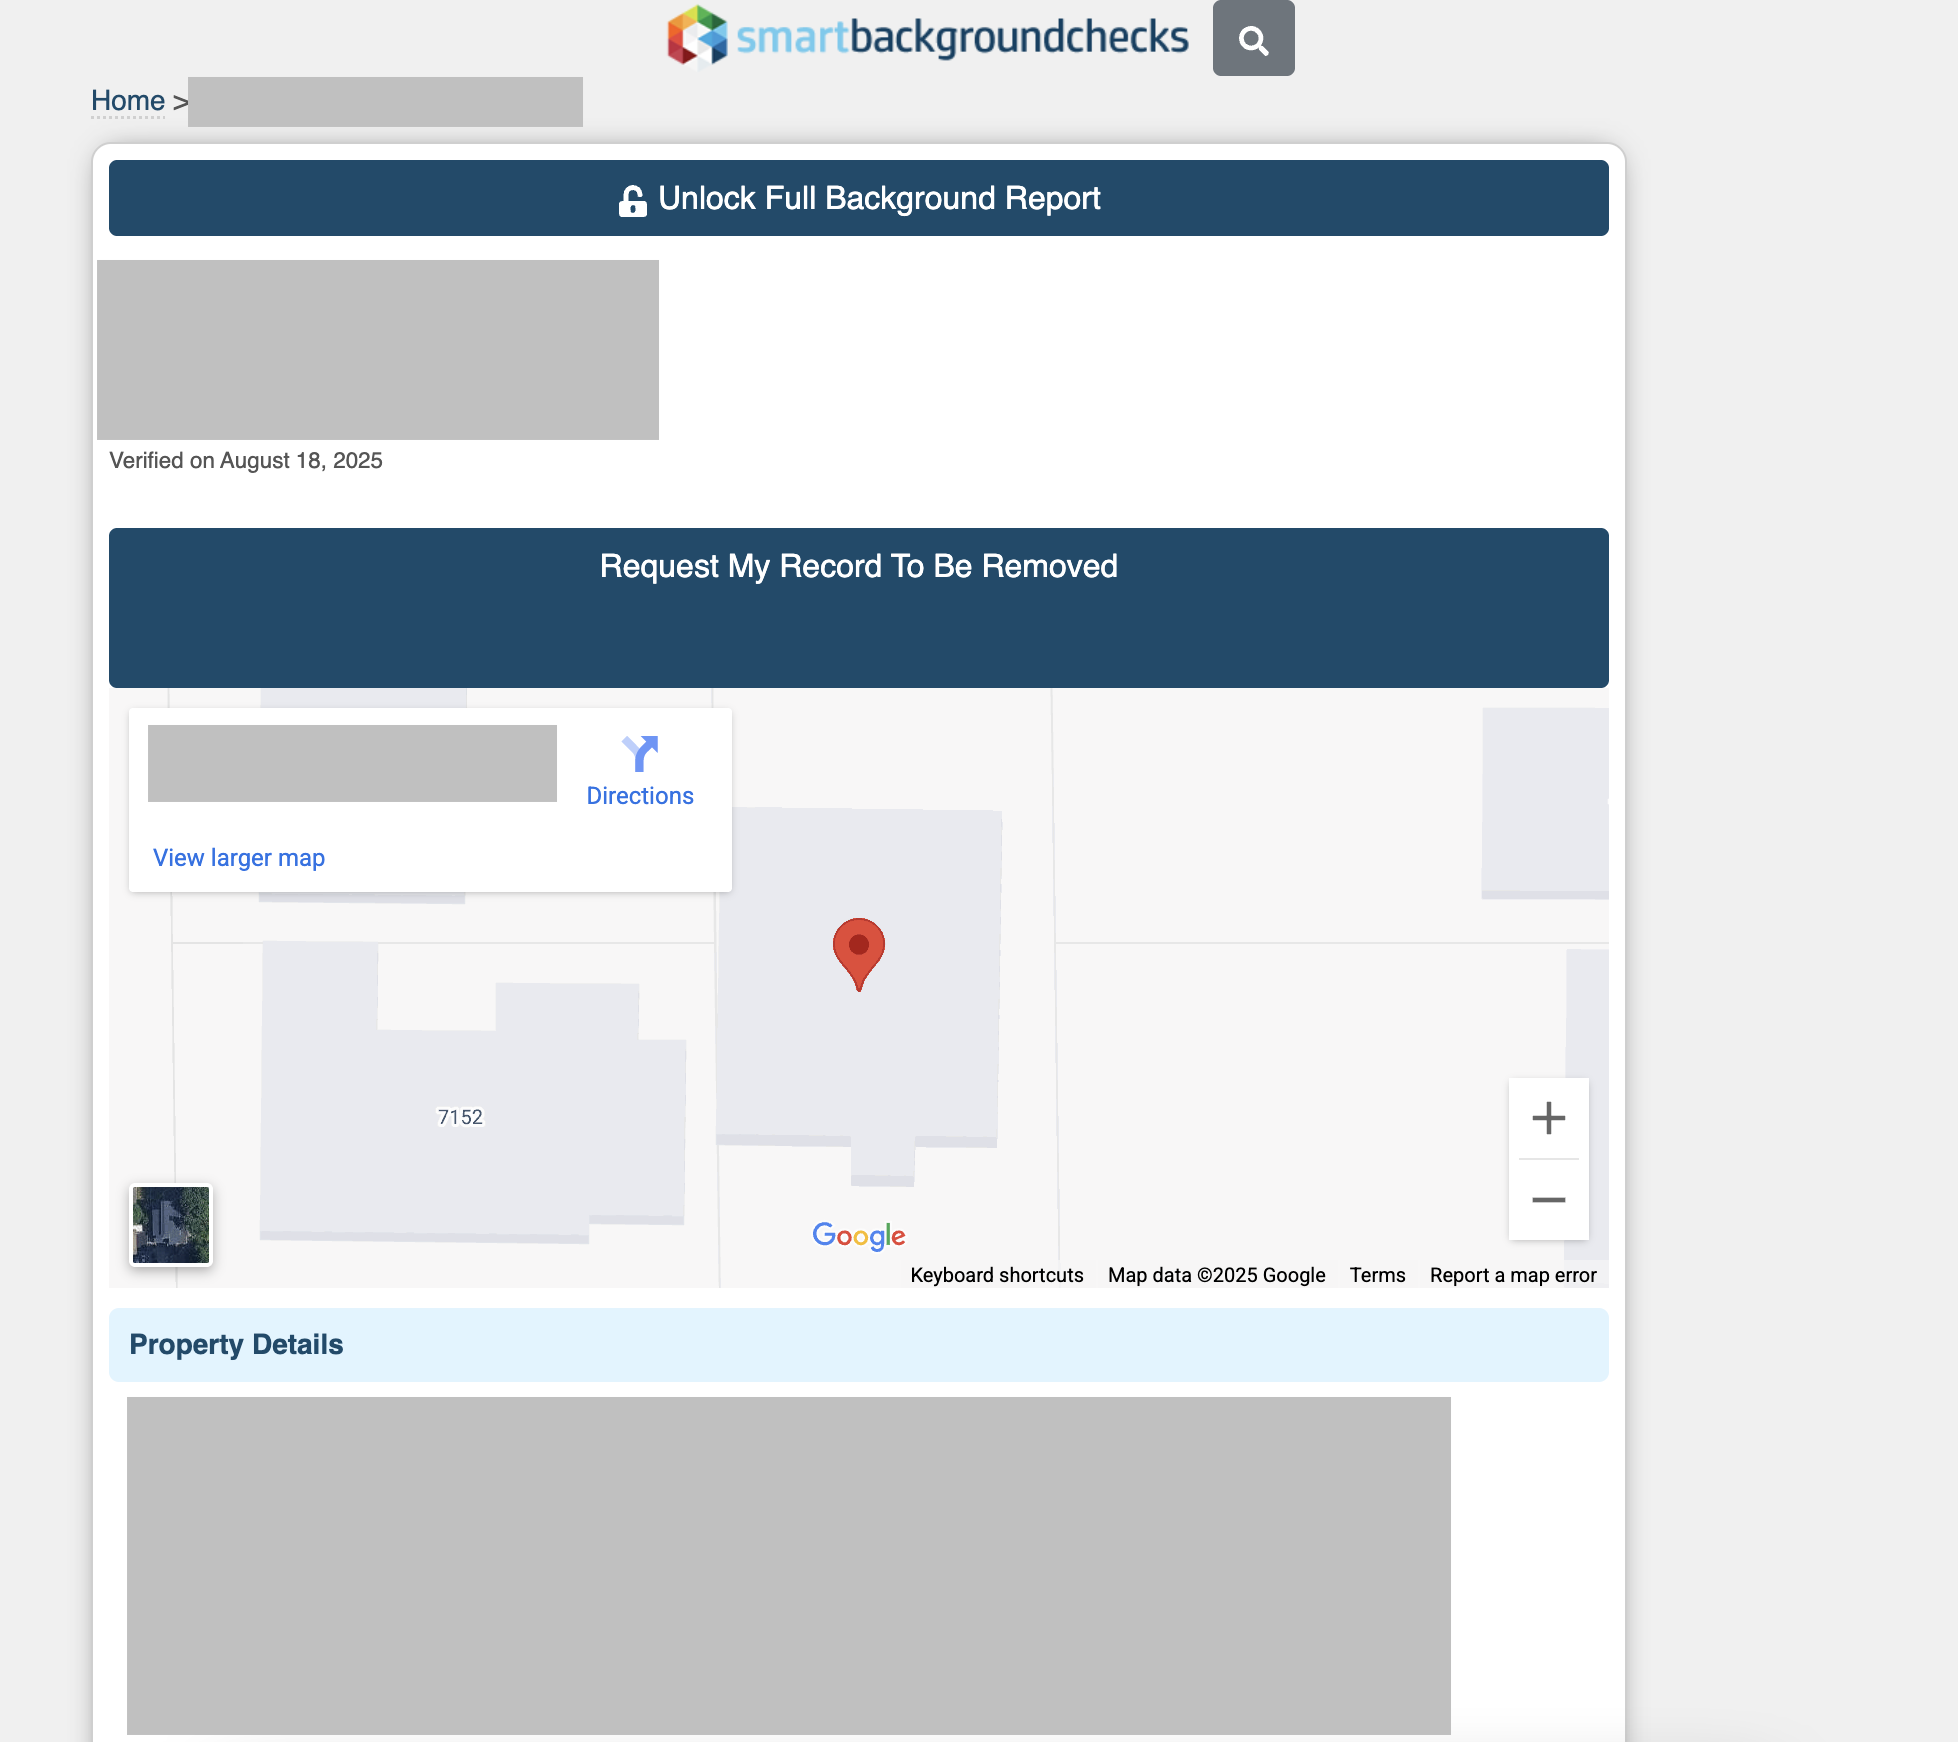1958x1742 pixels.
Task: Click the Property Details section header
Action: pyautogui.click(x=236, y=1345)
